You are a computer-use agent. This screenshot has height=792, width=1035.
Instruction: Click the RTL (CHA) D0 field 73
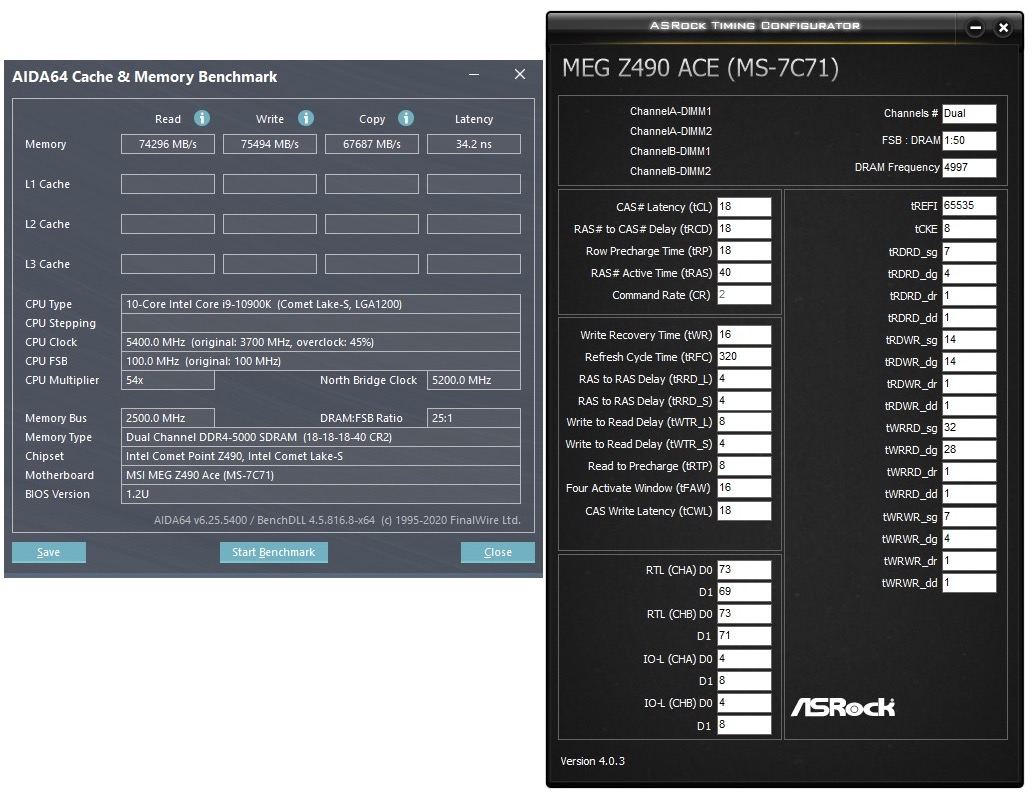[x=744, y=570]
